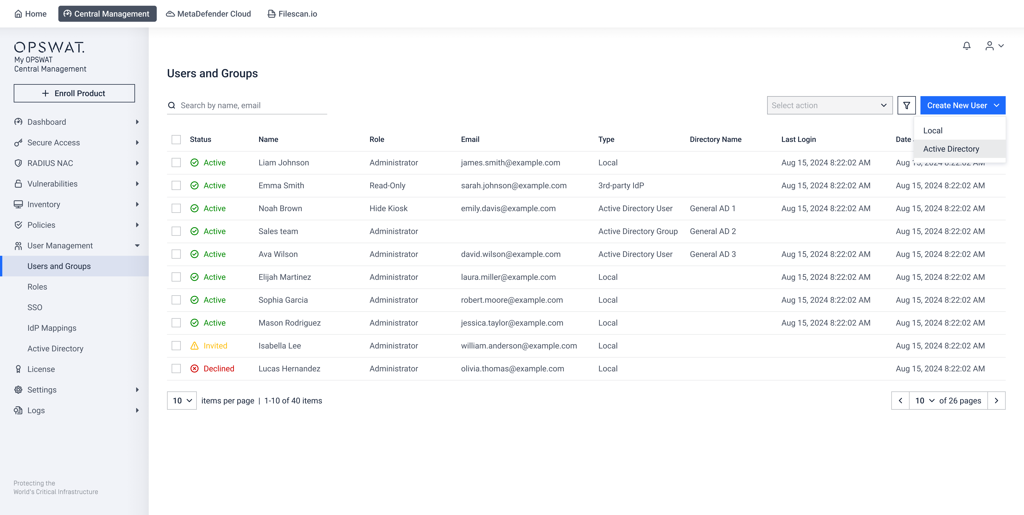Expand the Vulnerabilities sidebar arrow

tap(137, 184)
